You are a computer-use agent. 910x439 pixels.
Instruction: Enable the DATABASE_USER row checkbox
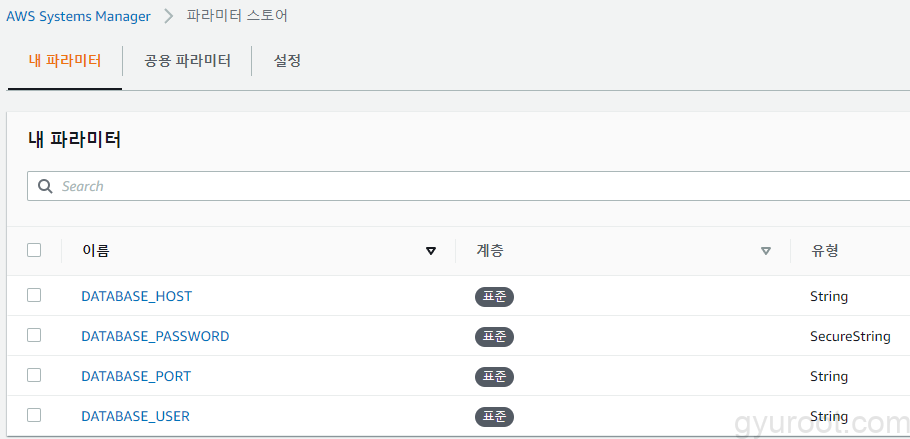(34, 414)
